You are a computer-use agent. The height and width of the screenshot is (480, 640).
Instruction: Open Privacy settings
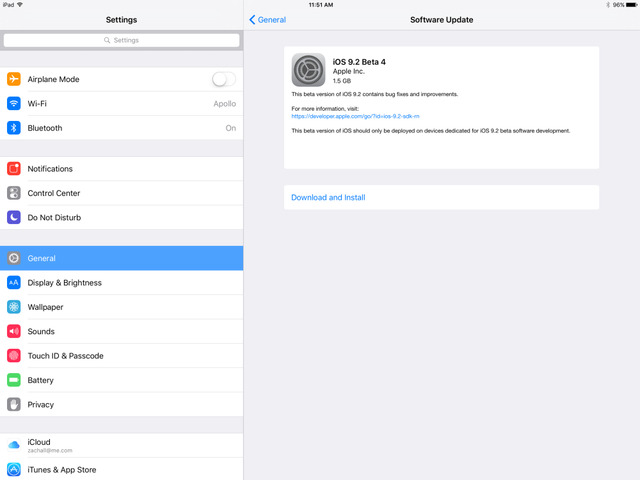(122, 404)
